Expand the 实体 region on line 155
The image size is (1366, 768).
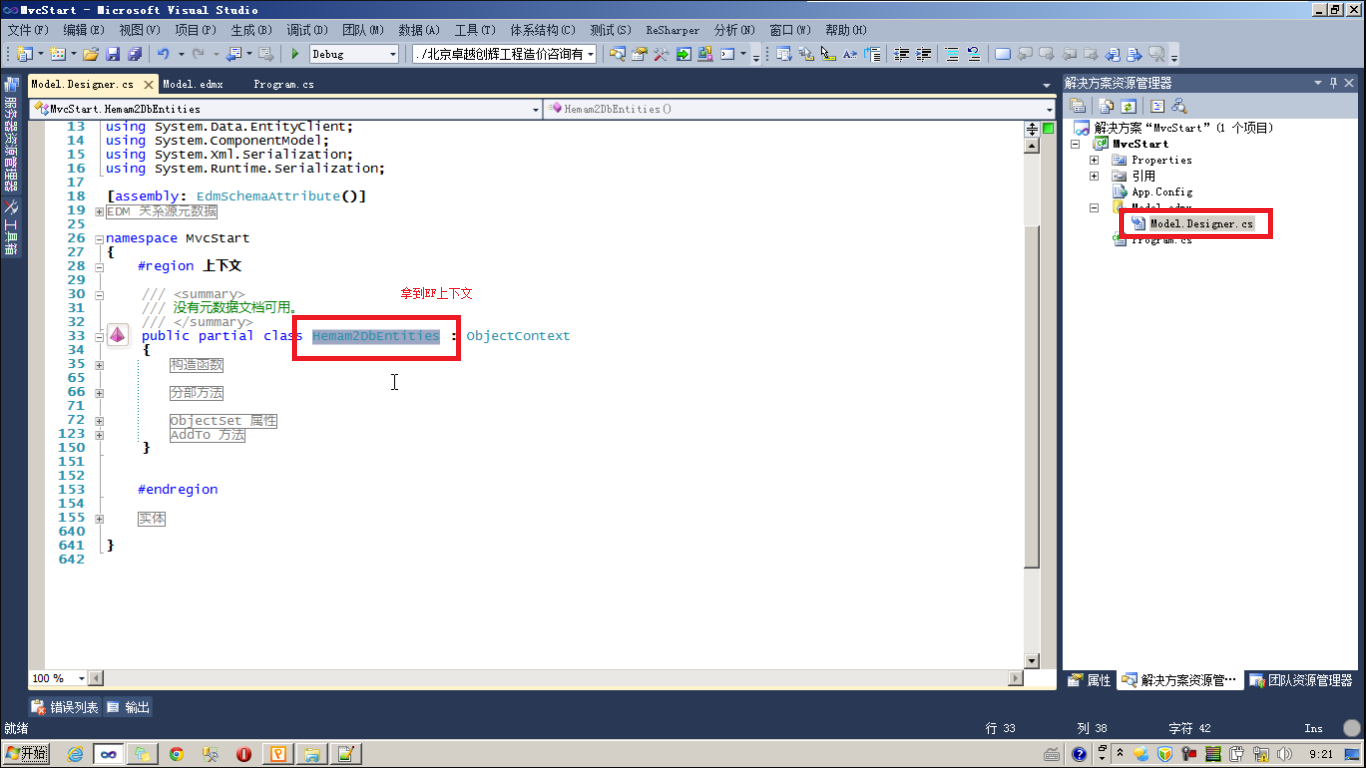pos(99,519)
